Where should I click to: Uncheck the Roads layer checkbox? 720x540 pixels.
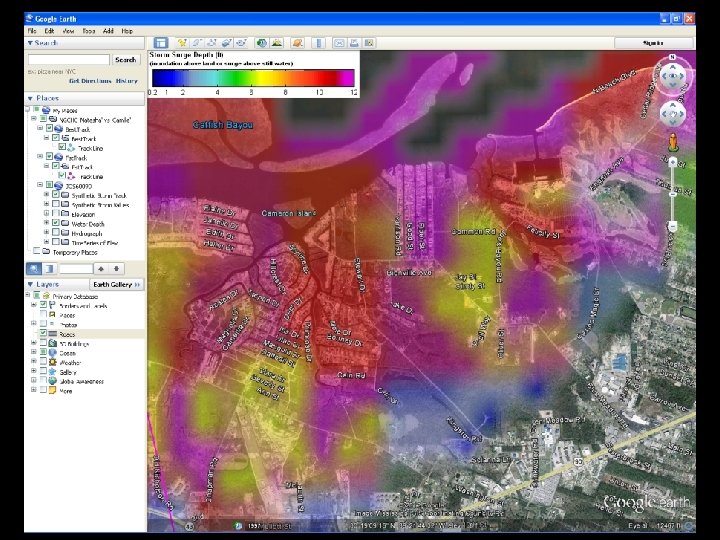[42, 333]
